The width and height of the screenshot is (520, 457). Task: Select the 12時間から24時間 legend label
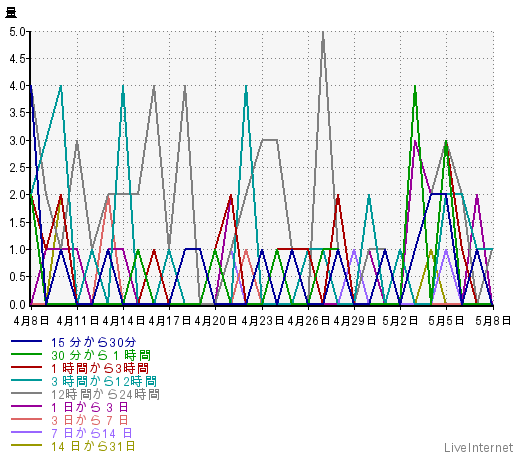[105, 395]
